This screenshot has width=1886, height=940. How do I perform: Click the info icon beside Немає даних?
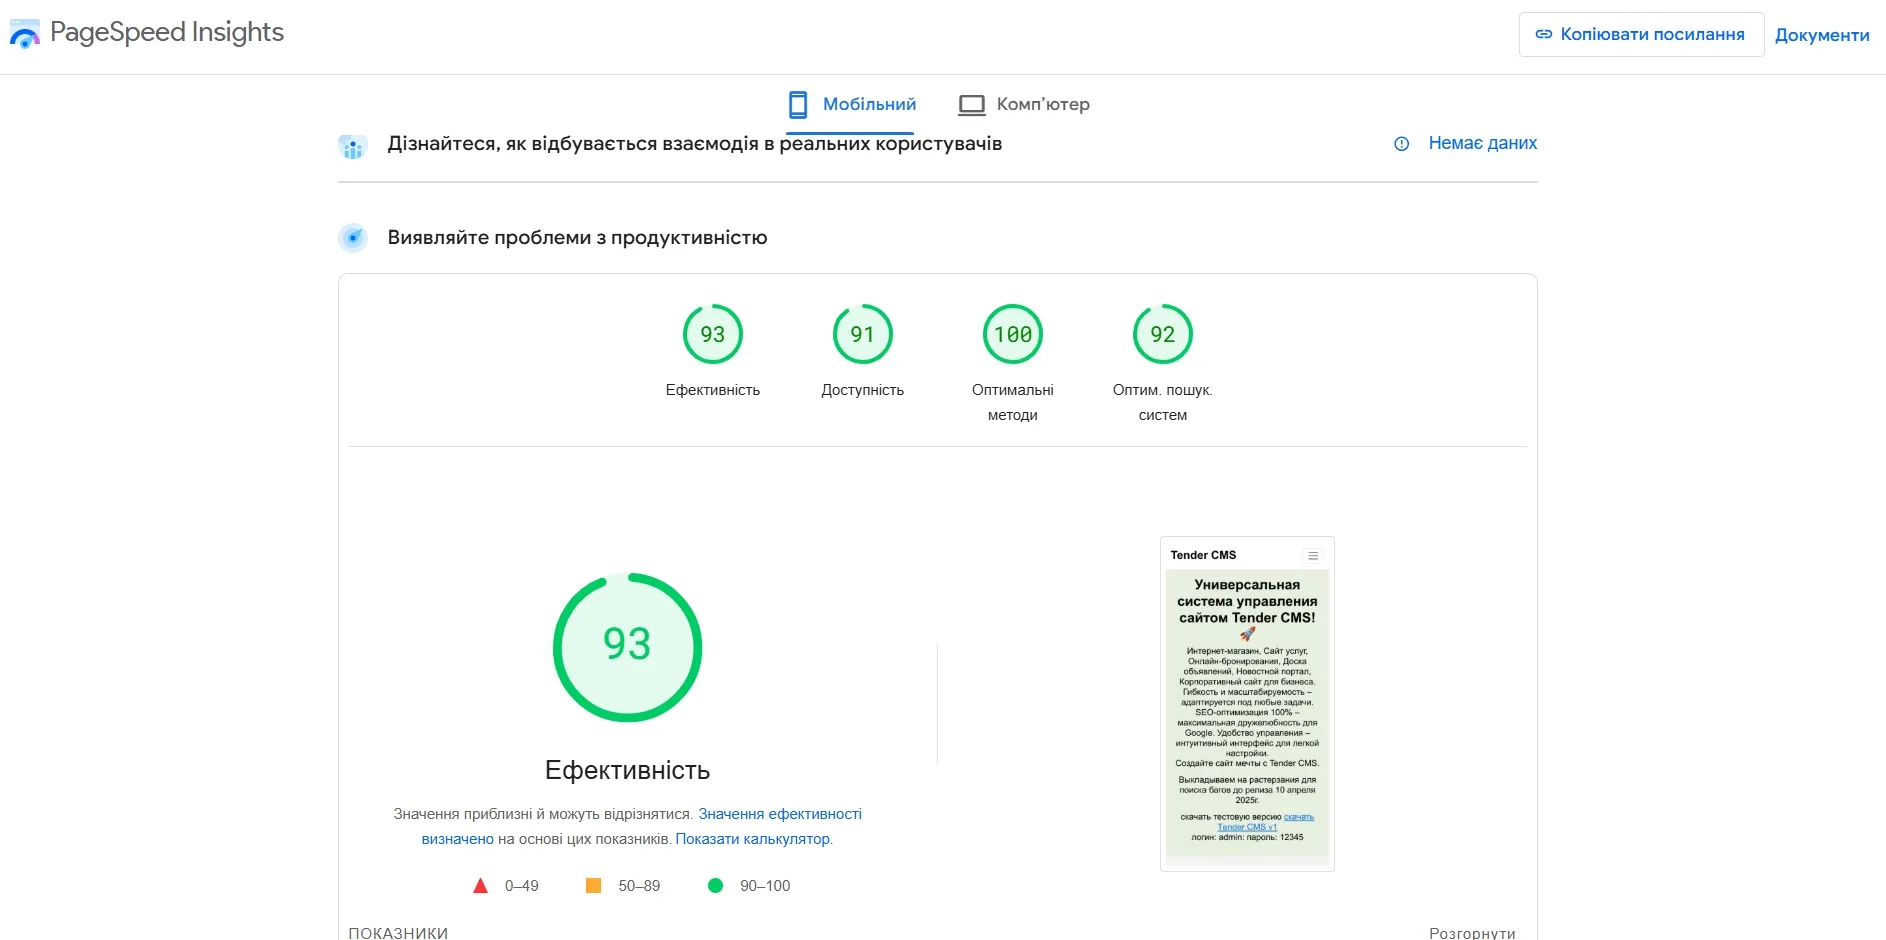tap(1400, 143)
